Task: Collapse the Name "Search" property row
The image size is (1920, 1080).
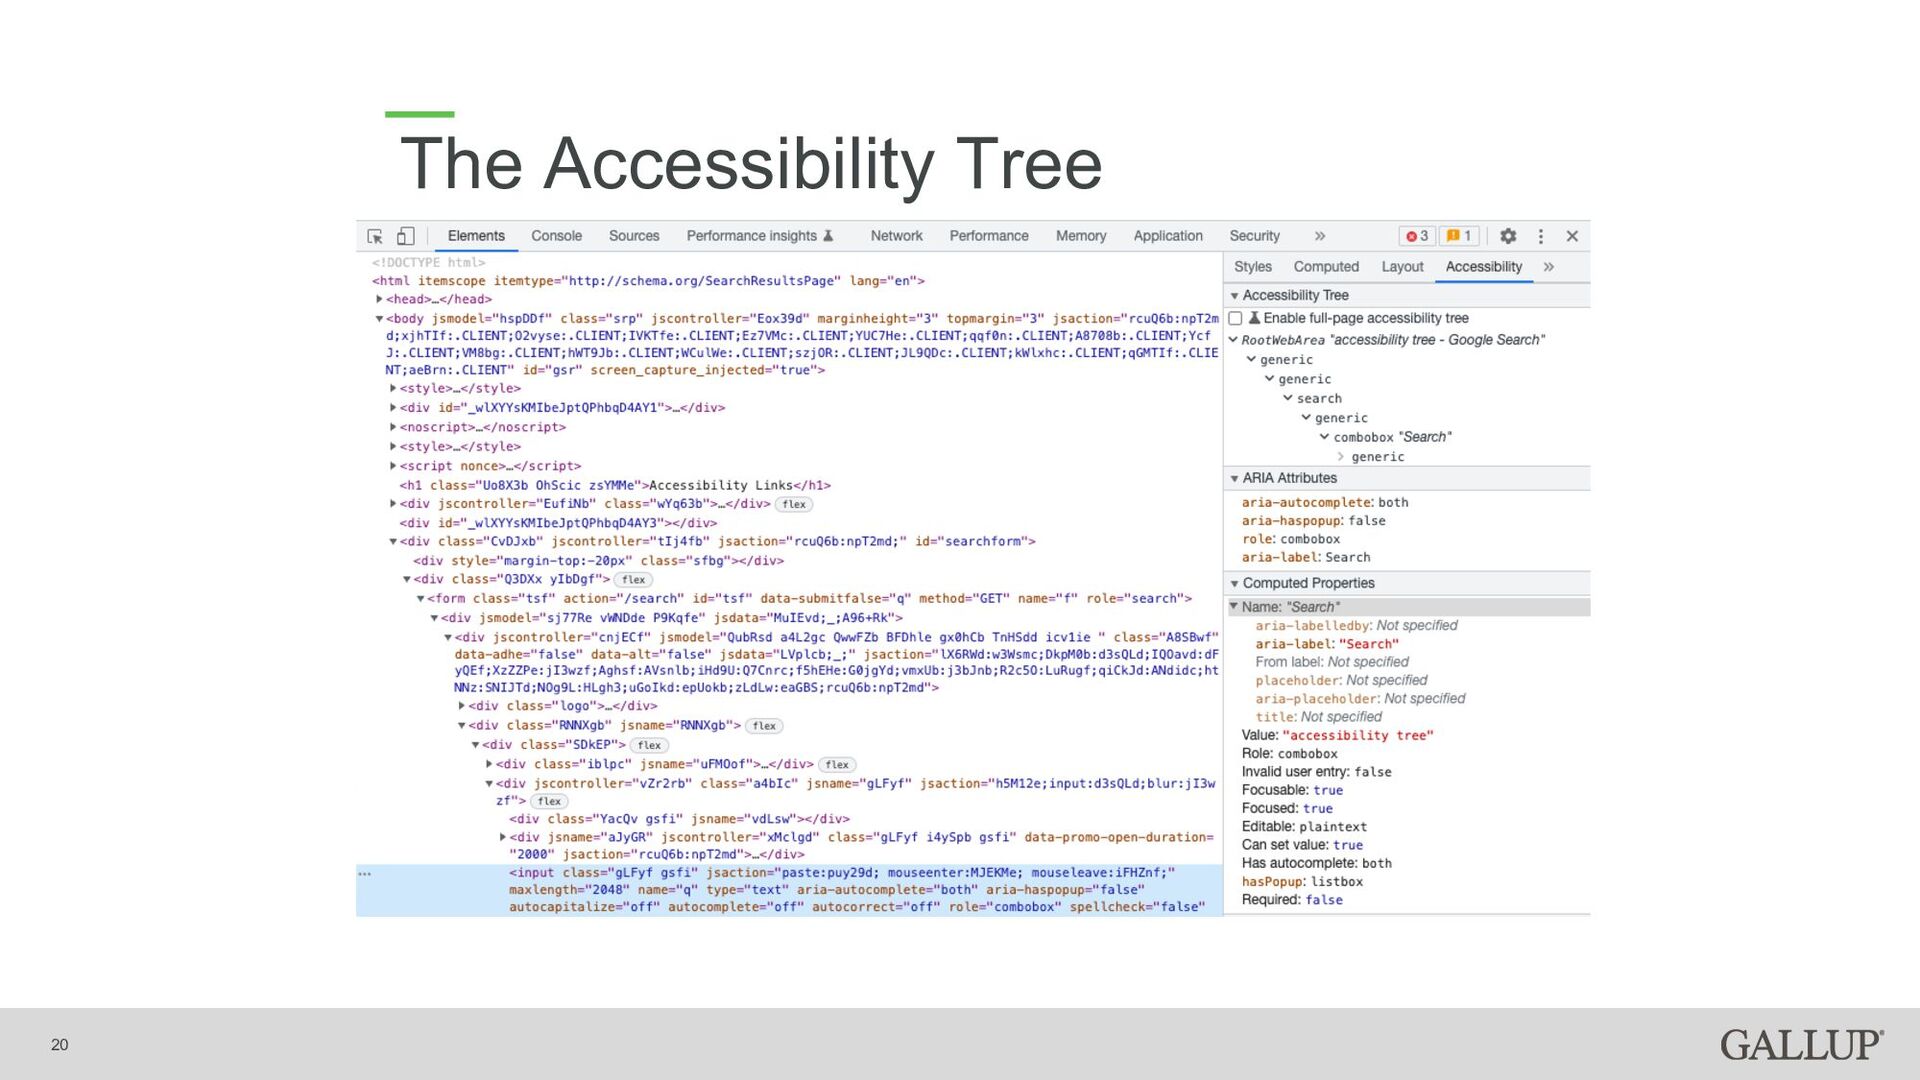Action: 1234,607
